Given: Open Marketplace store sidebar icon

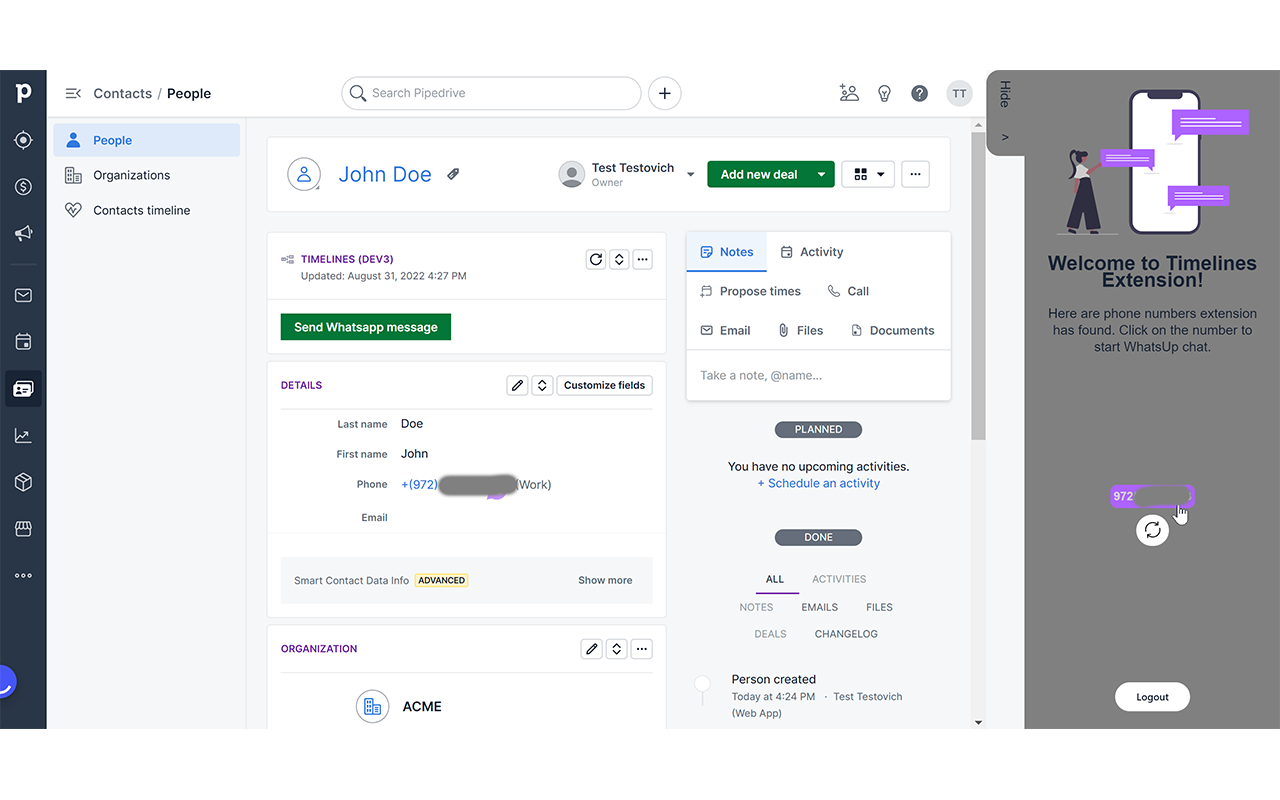Looking at the screenshot, I should tap(23, 528).
